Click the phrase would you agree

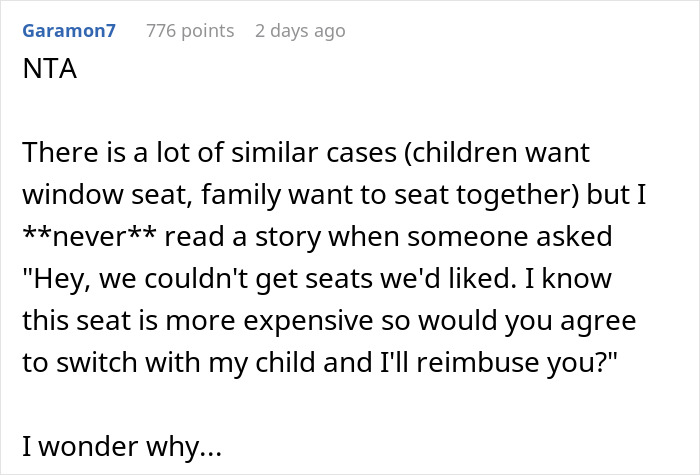click(527, 320)
